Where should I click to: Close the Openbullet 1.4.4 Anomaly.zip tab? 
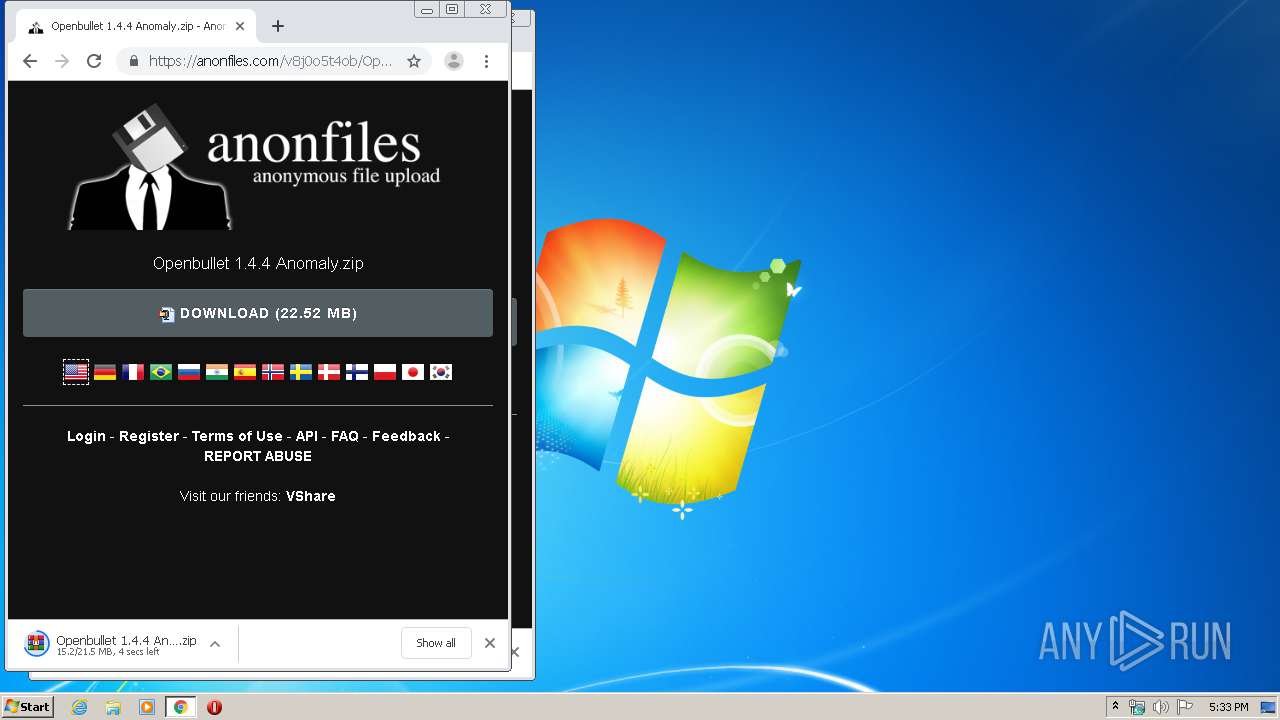click(x=240, y=26)
